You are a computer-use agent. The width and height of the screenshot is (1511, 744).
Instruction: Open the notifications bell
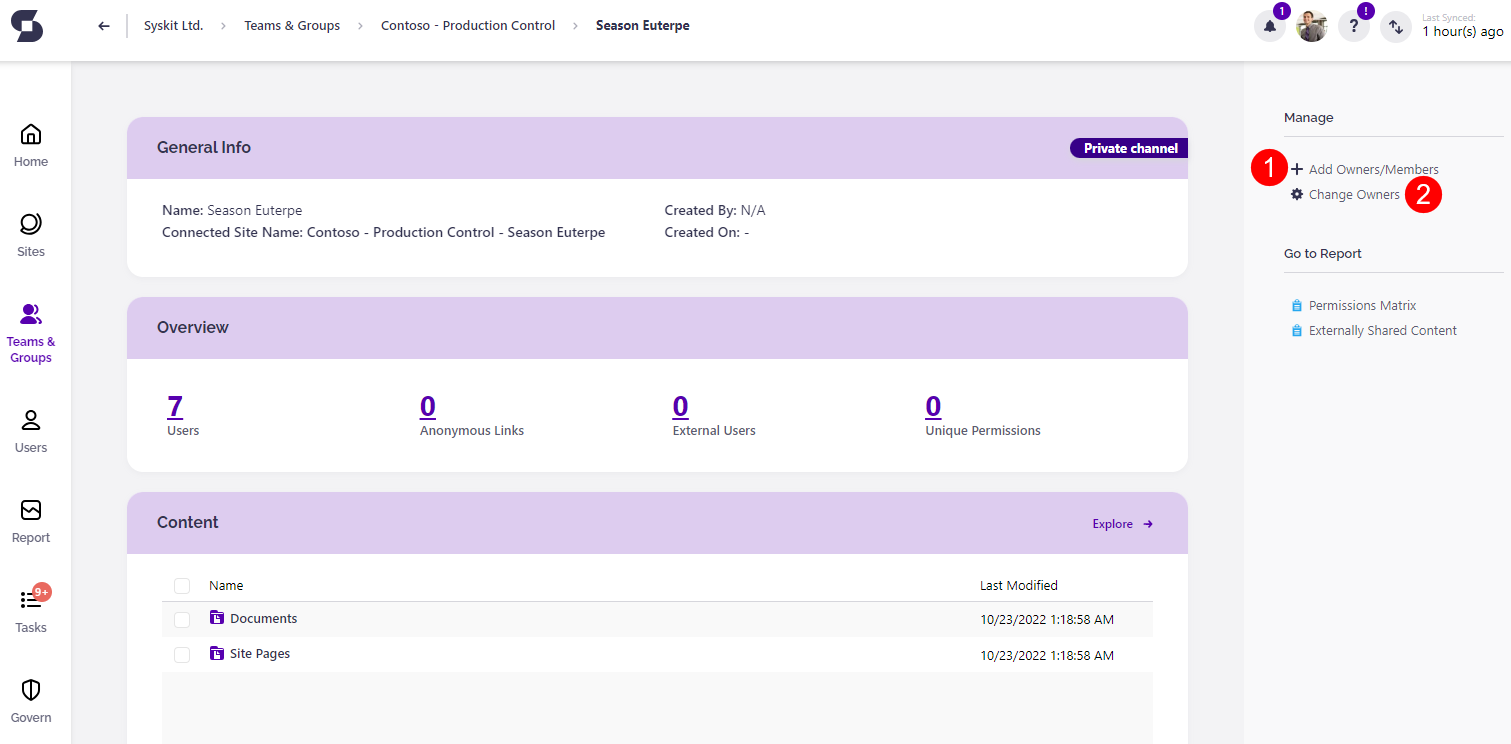click(x=1269, y=26)
